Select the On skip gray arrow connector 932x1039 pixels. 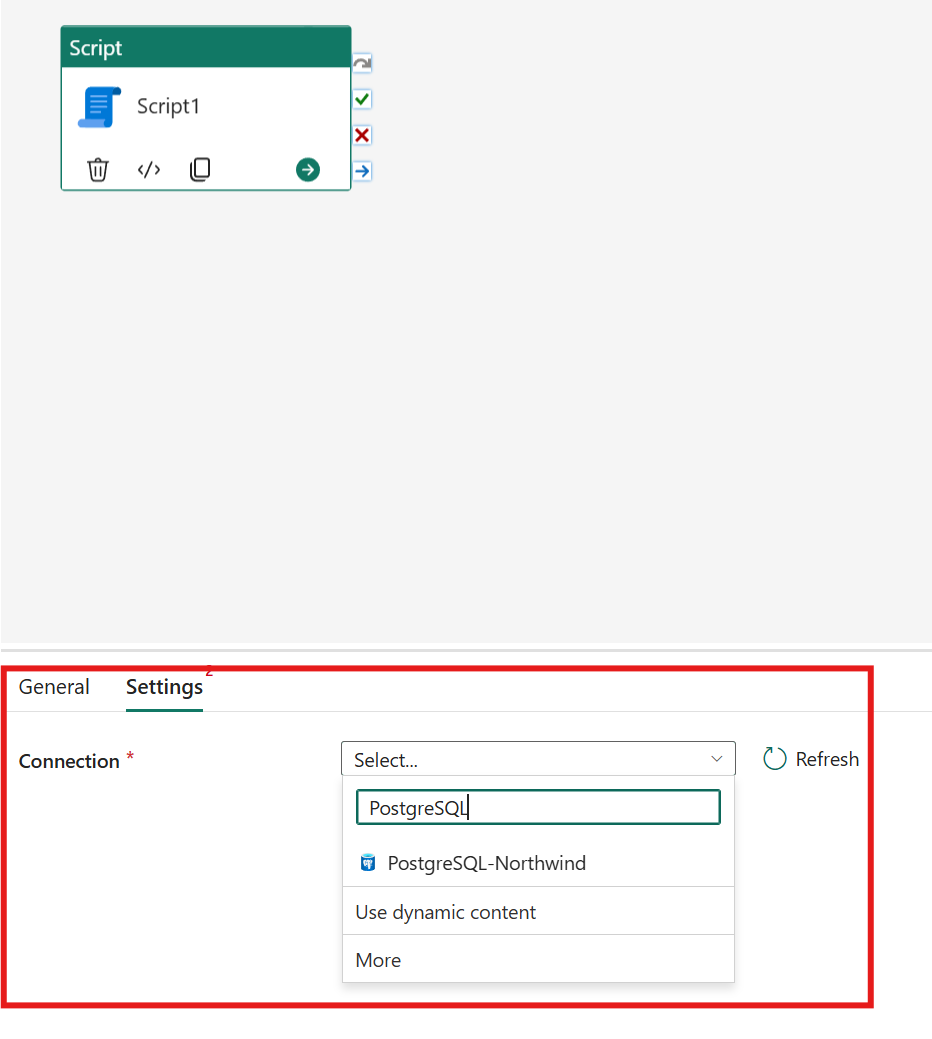[362, 64]
